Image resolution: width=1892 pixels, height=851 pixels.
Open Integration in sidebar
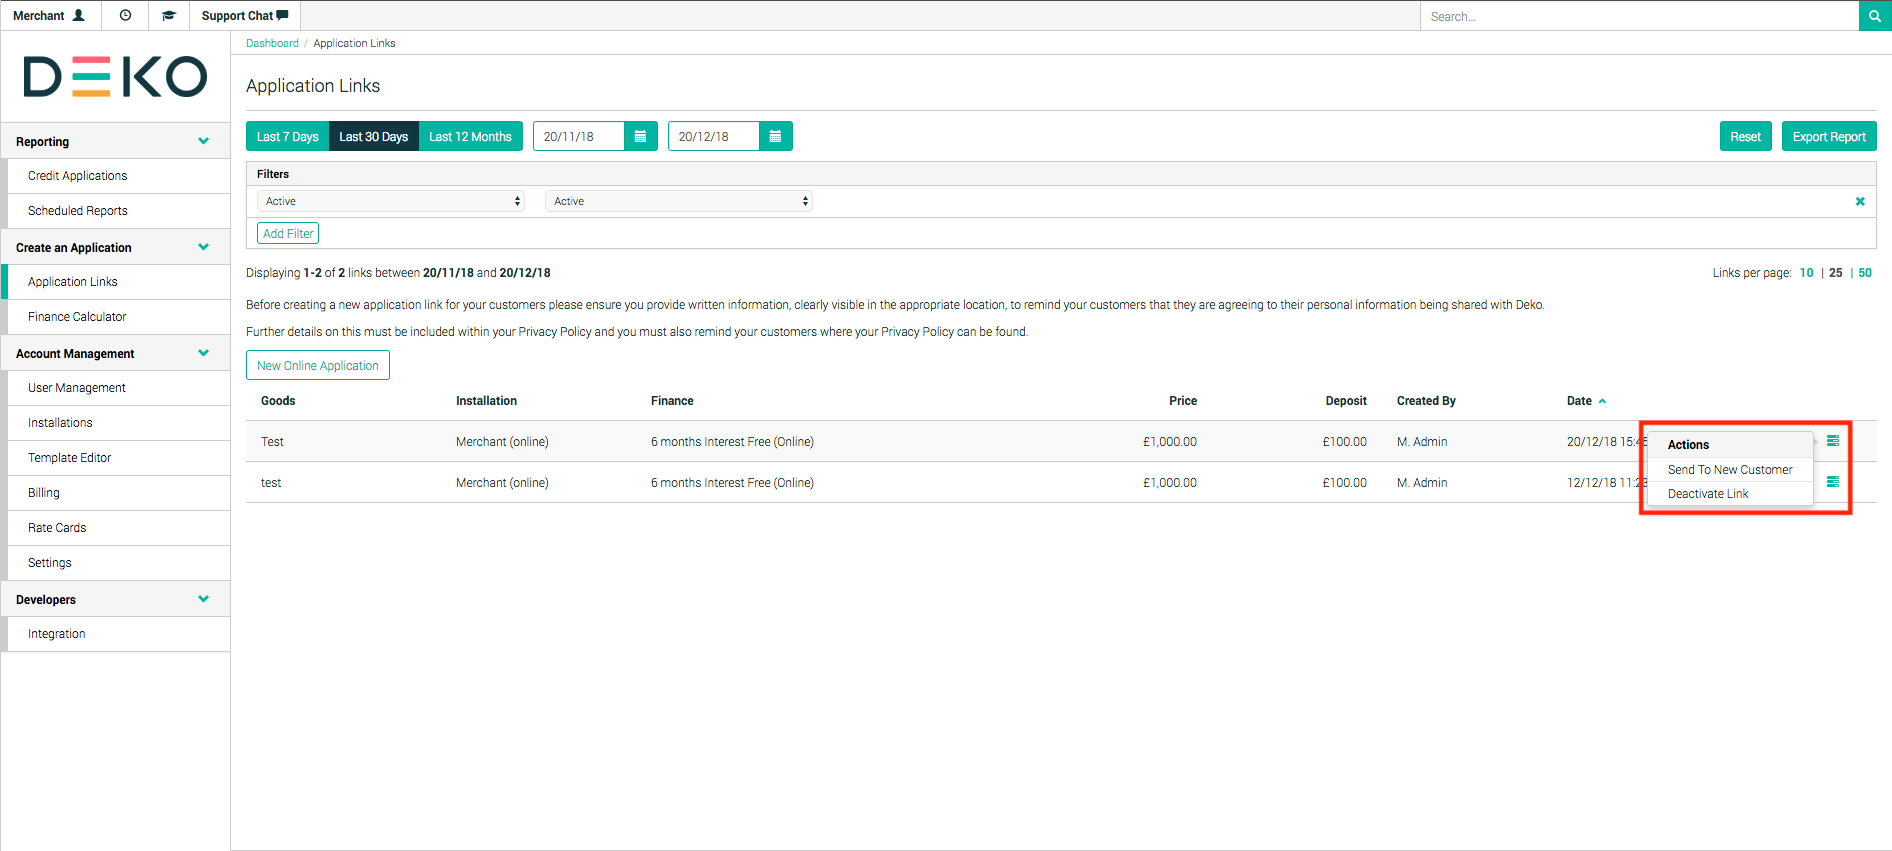tap(119, 634)
